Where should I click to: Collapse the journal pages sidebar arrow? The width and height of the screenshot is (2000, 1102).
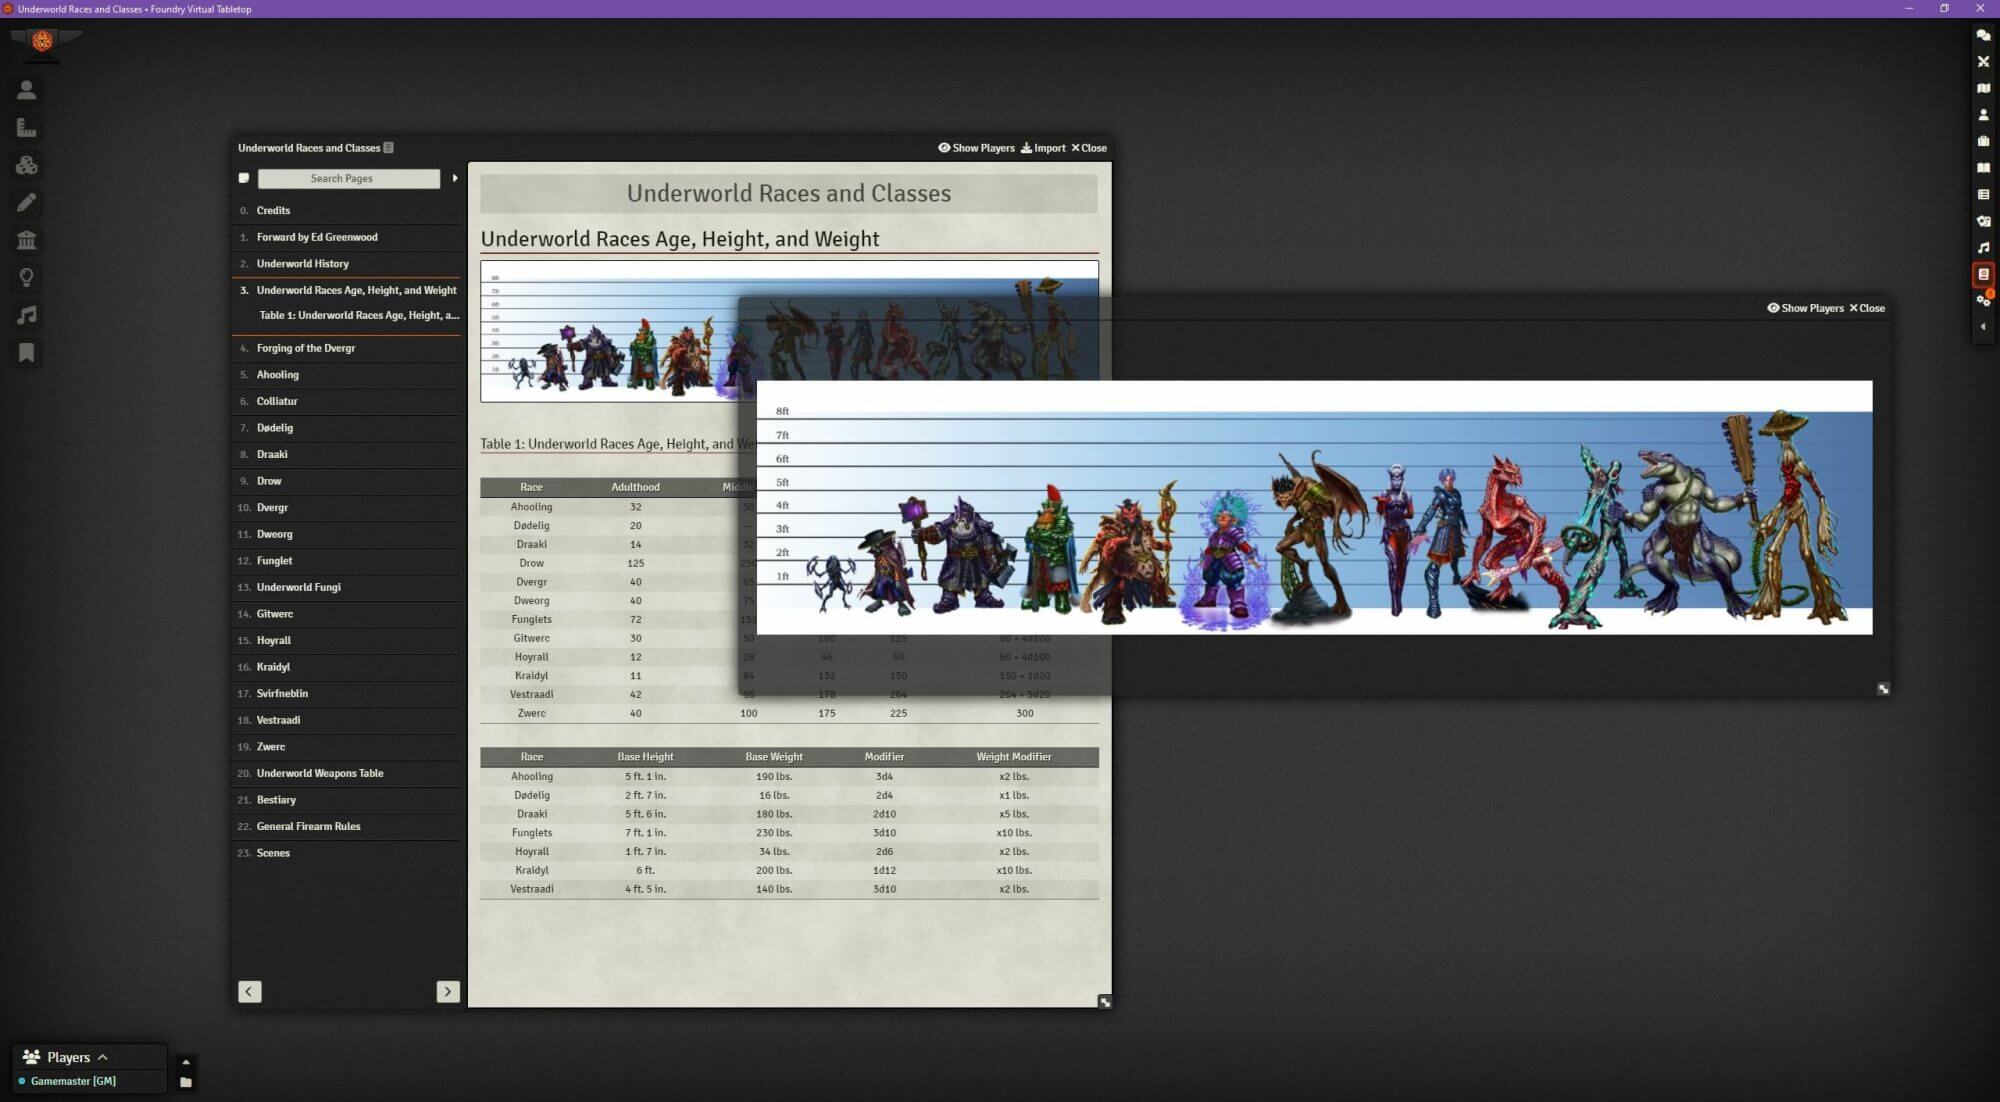455,178
